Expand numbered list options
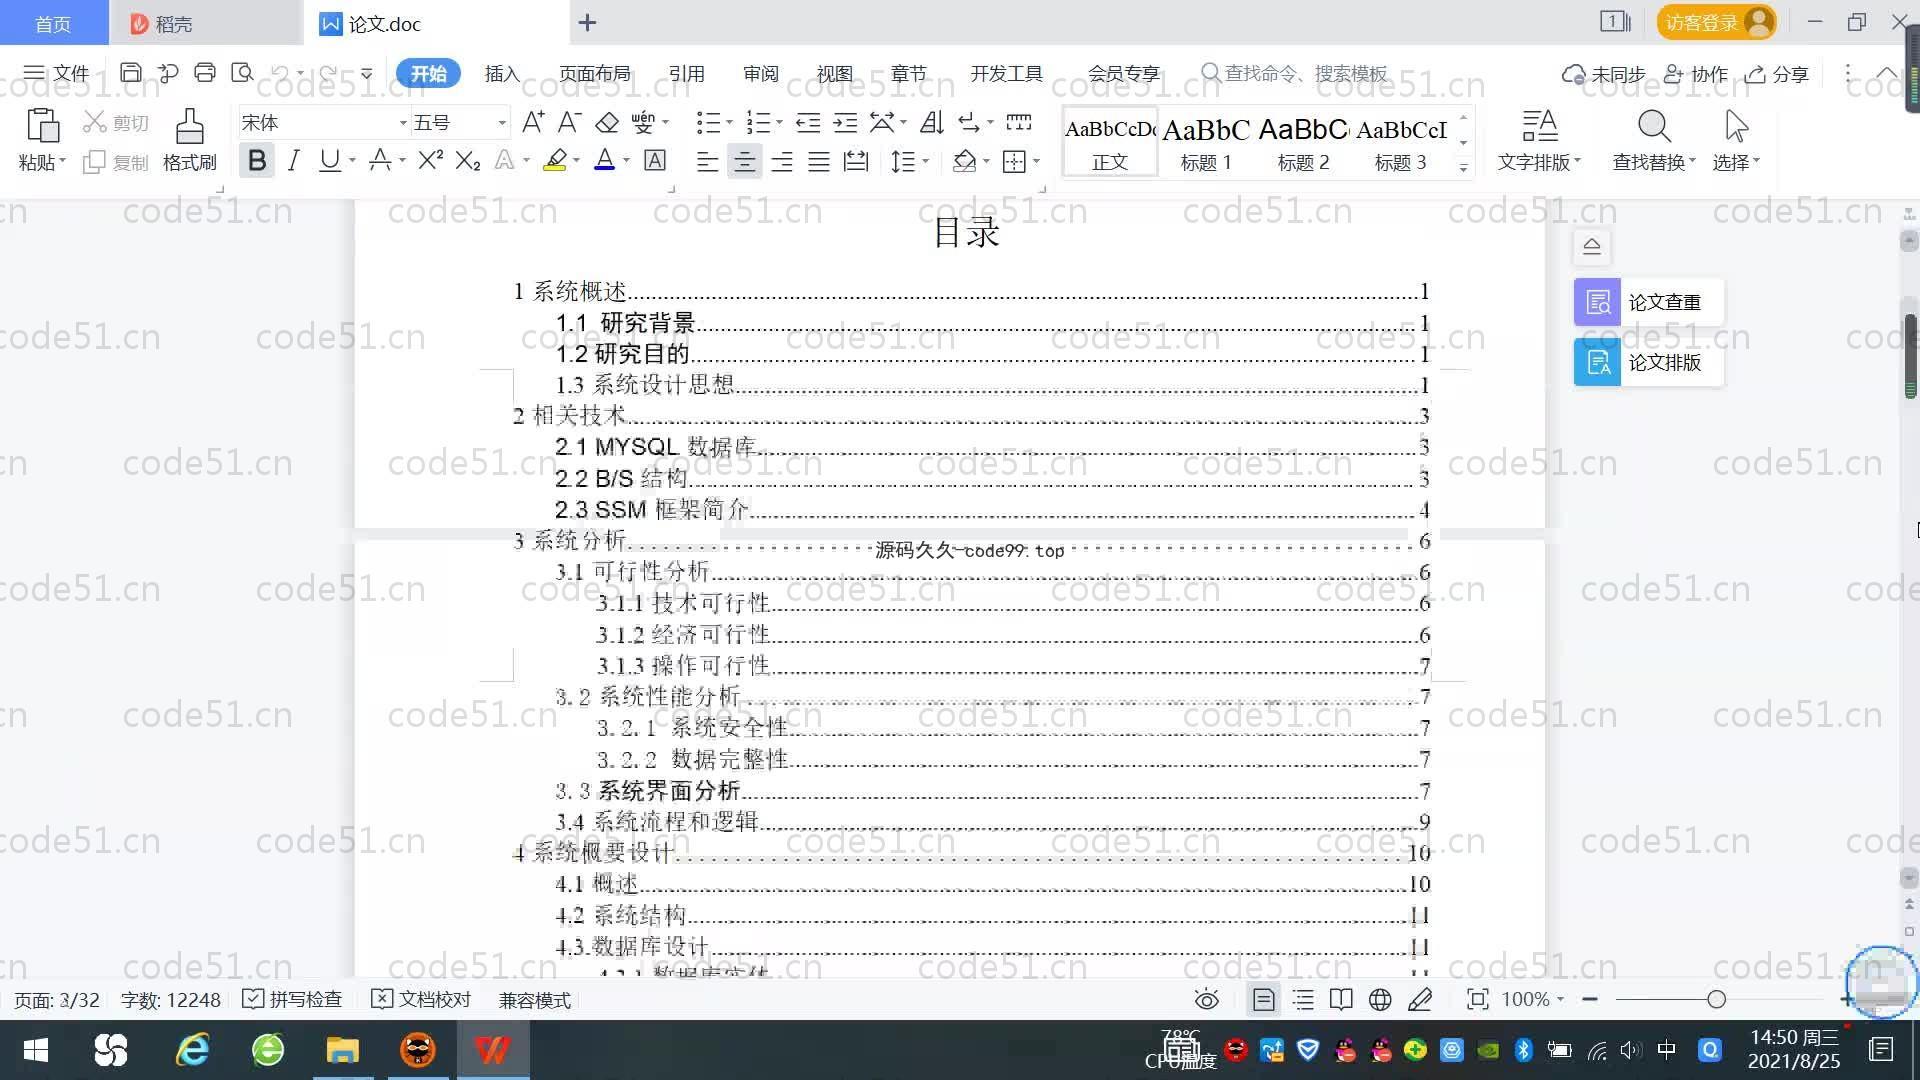Screen dimensions: 1920x1080 tap(779, 123)
